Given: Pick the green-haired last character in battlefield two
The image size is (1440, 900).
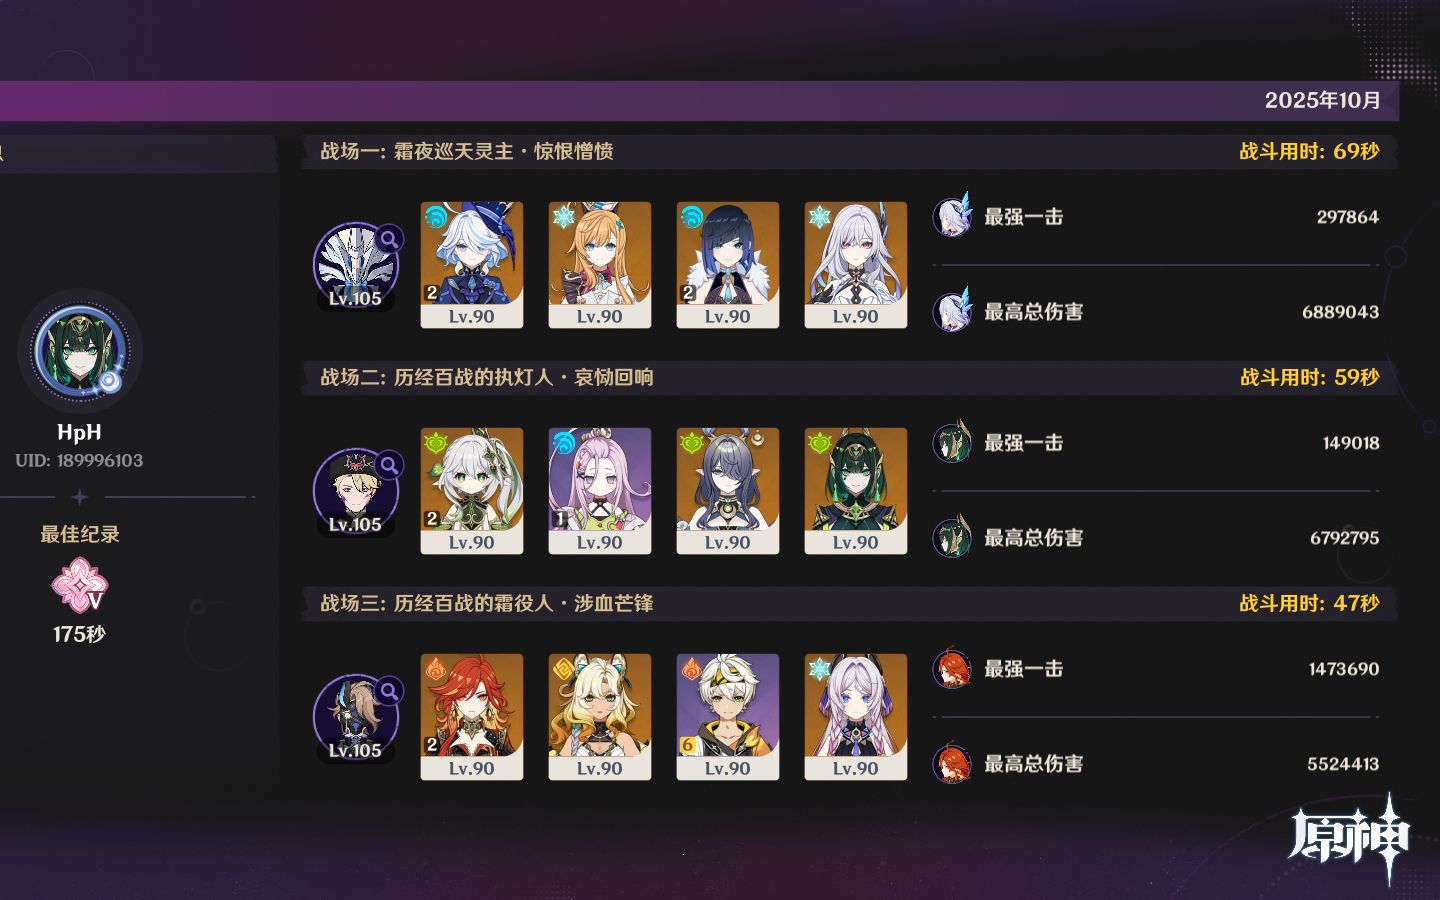Looking at the screenshot, I should 856,491.
